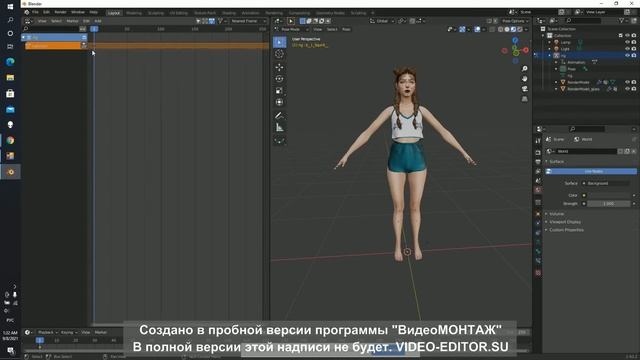Open the Pose Mode interaction dropdown
640x360 pixels.
[x=293, y=29]
